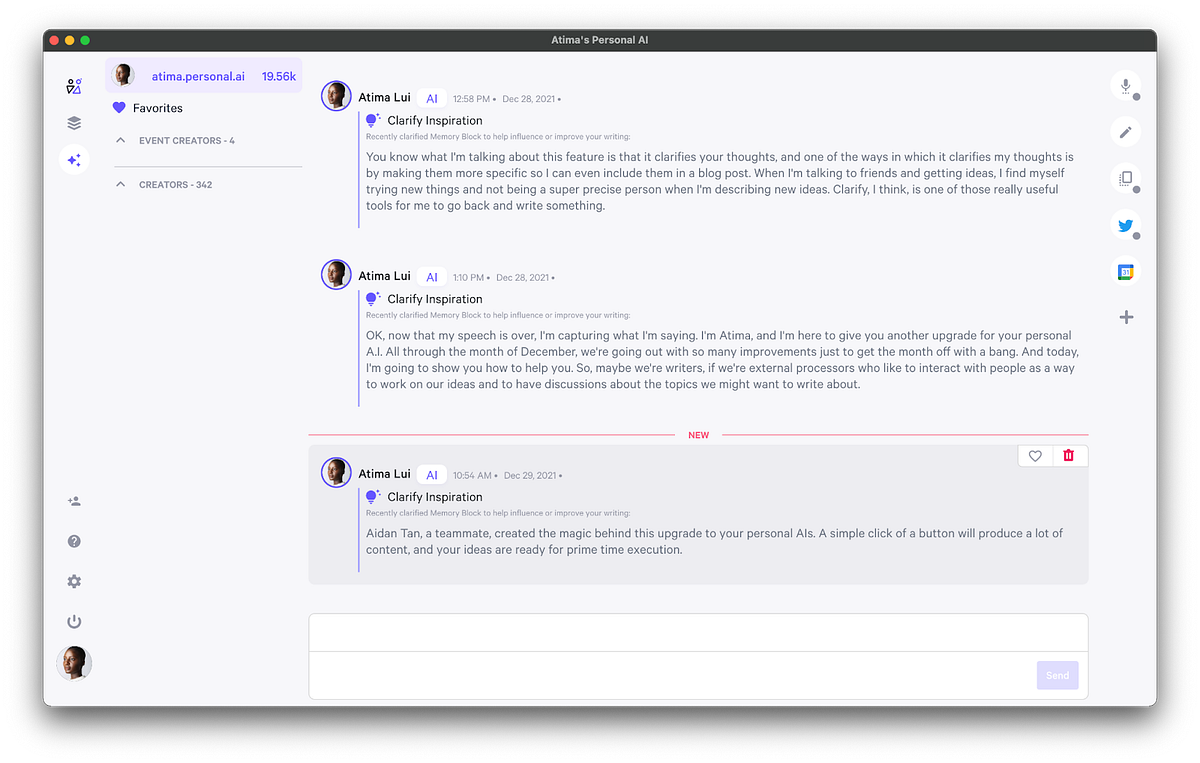Open the settings gear
Screen dimensions: 1200x763
(74, 581)
